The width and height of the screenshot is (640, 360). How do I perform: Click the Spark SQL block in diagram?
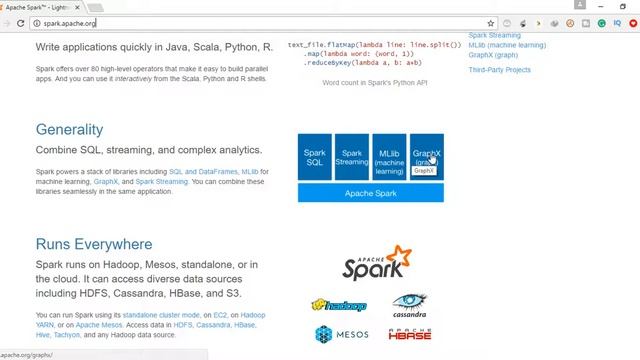click(x=315, y=157)
